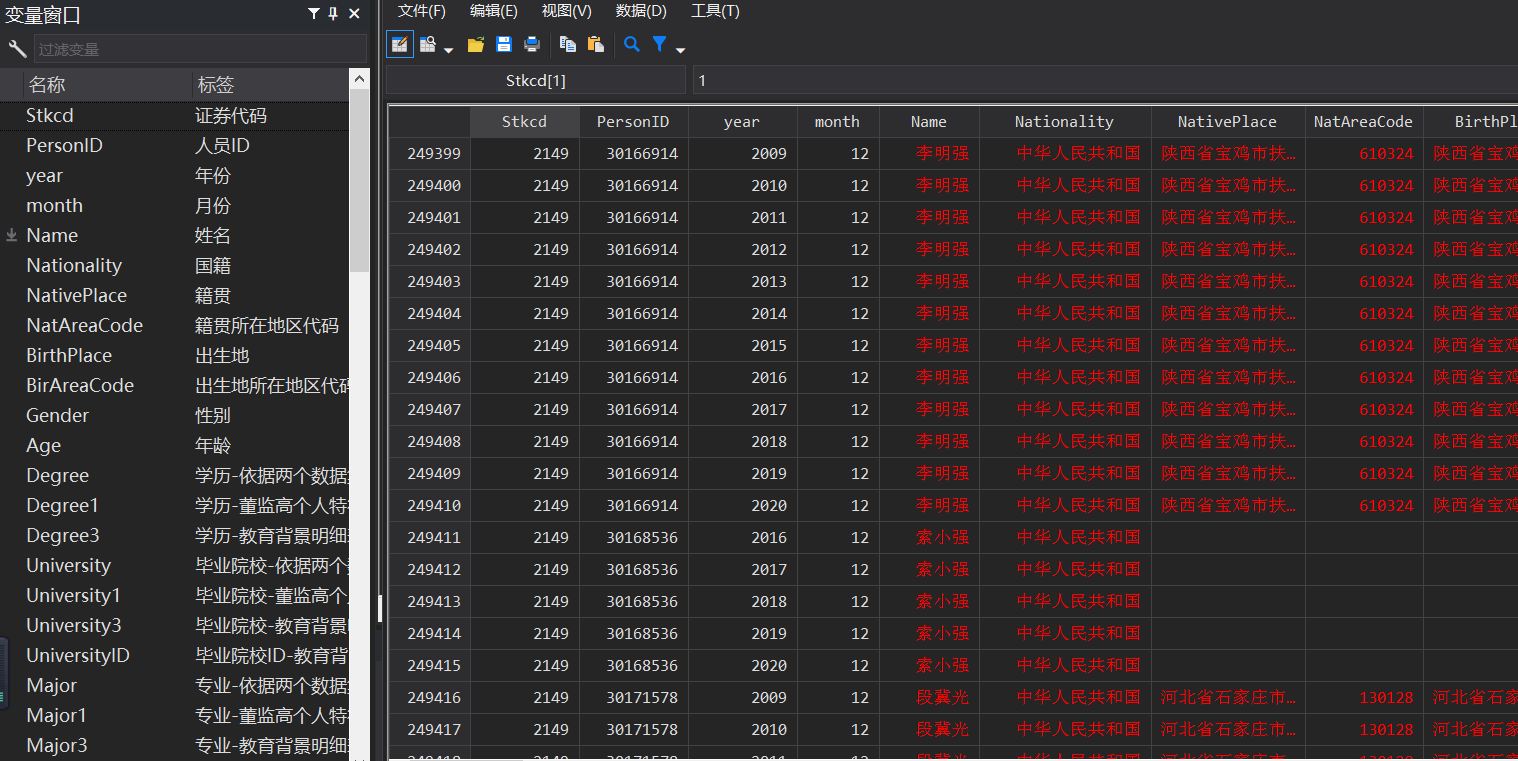The width and height of the screenshot is (1518, 761).
Task: Select row number 249411
Action: coord(429,538)
